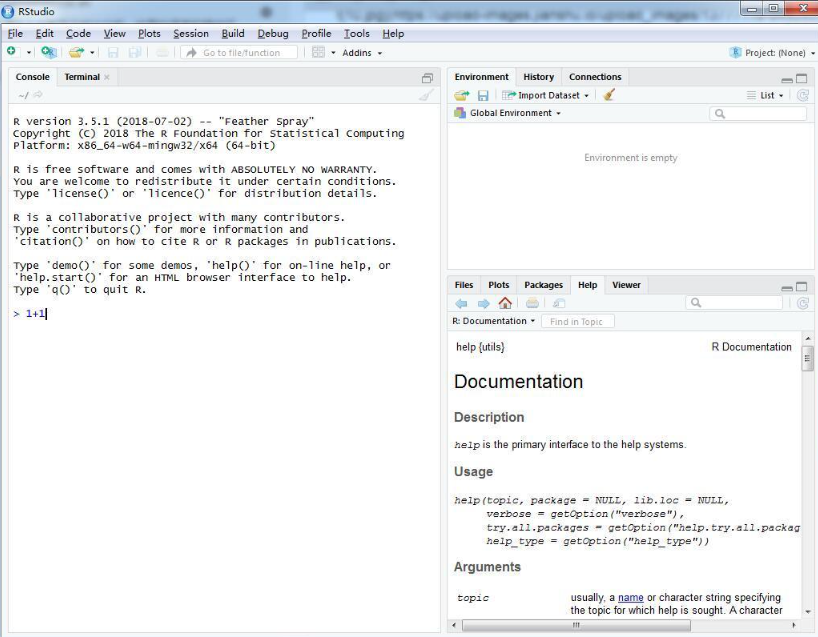
Task: Select the Connections tab
Action: click(x=595, y=77)
